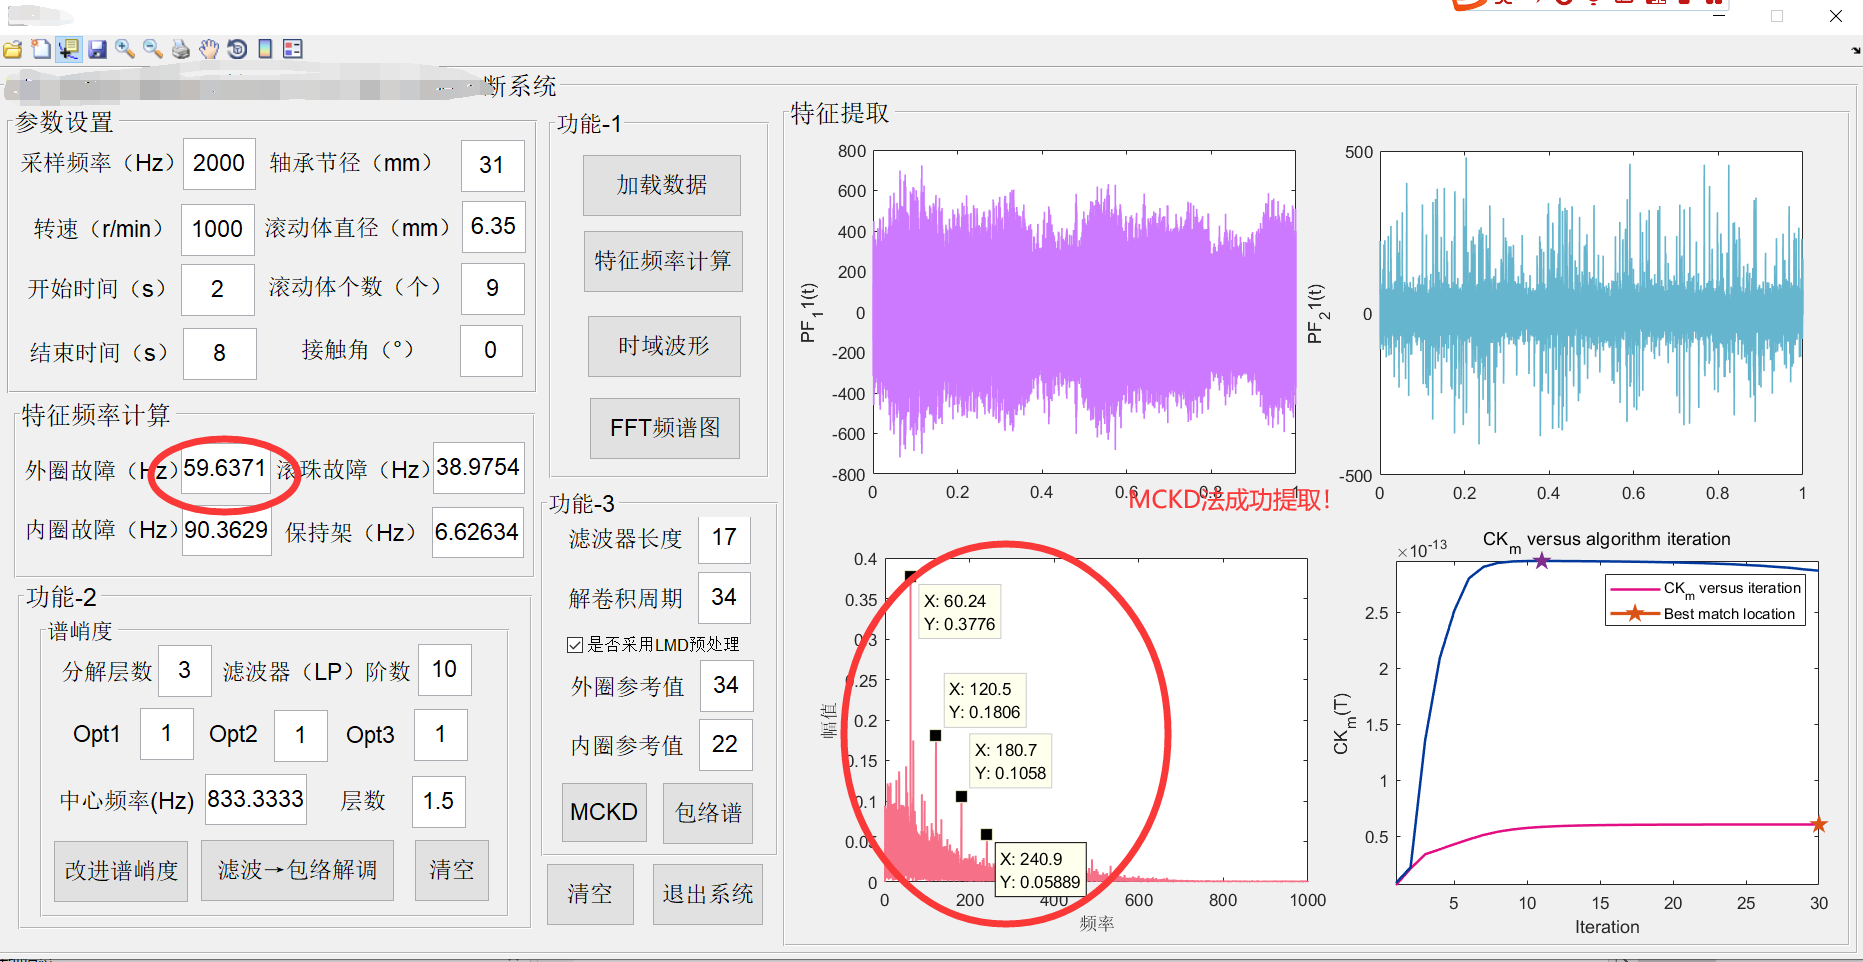The image size is (1863, 962).
Task: Click the 保持架 (Hz) result field
Action: pos(477,532)
